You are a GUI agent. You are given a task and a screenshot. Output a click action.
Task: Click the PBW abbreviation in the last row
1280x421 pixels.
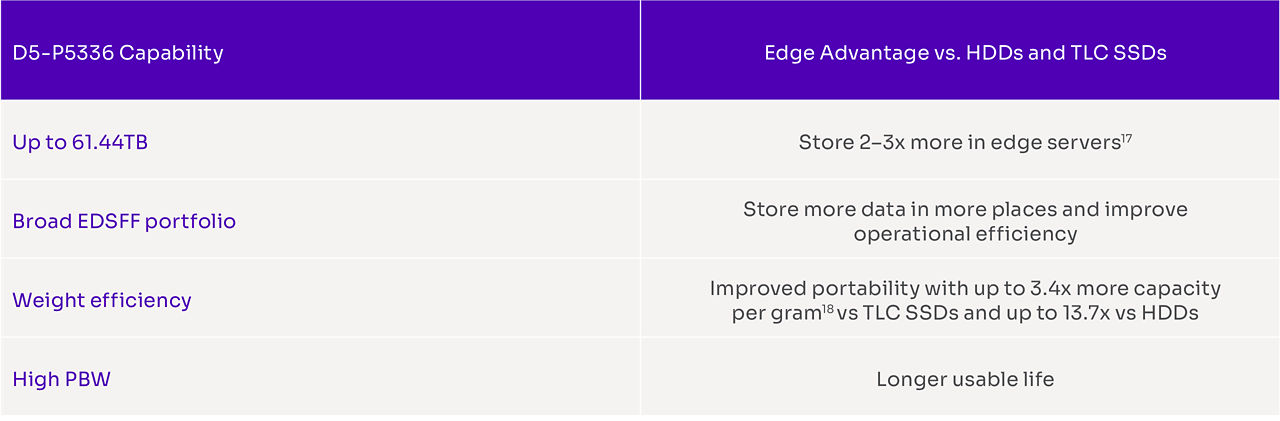[x=85, y=379]
